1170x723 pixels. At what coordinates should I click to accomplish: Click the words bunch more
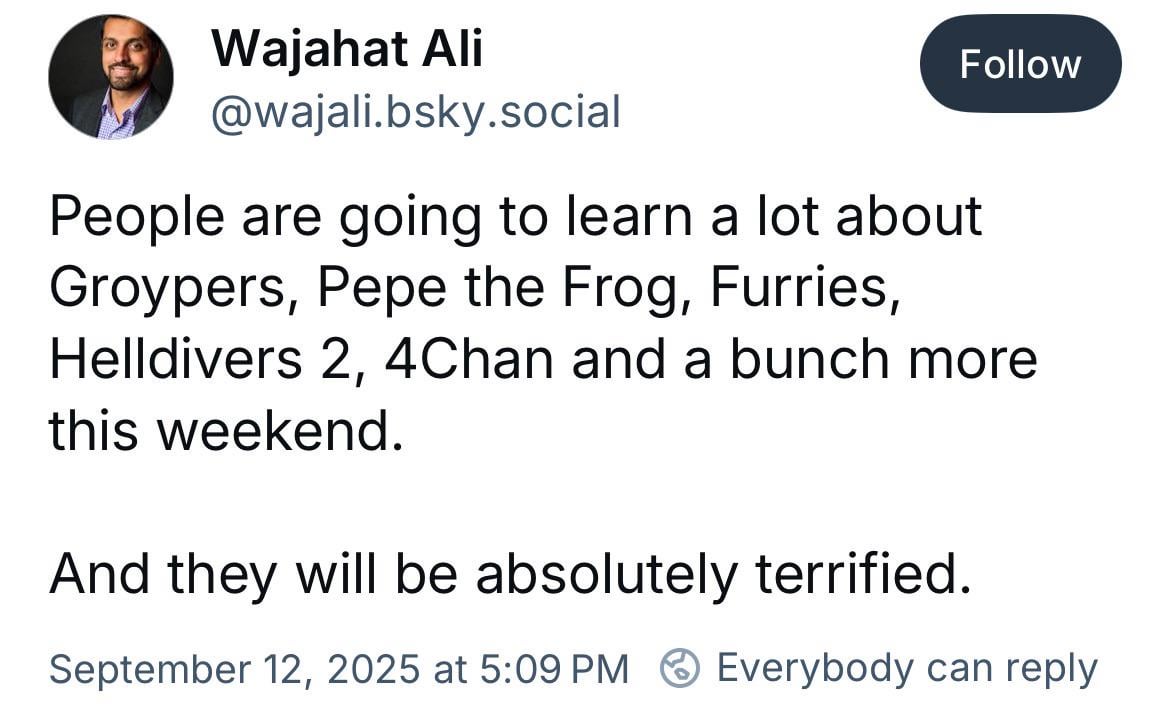click(x=883, y=360)
